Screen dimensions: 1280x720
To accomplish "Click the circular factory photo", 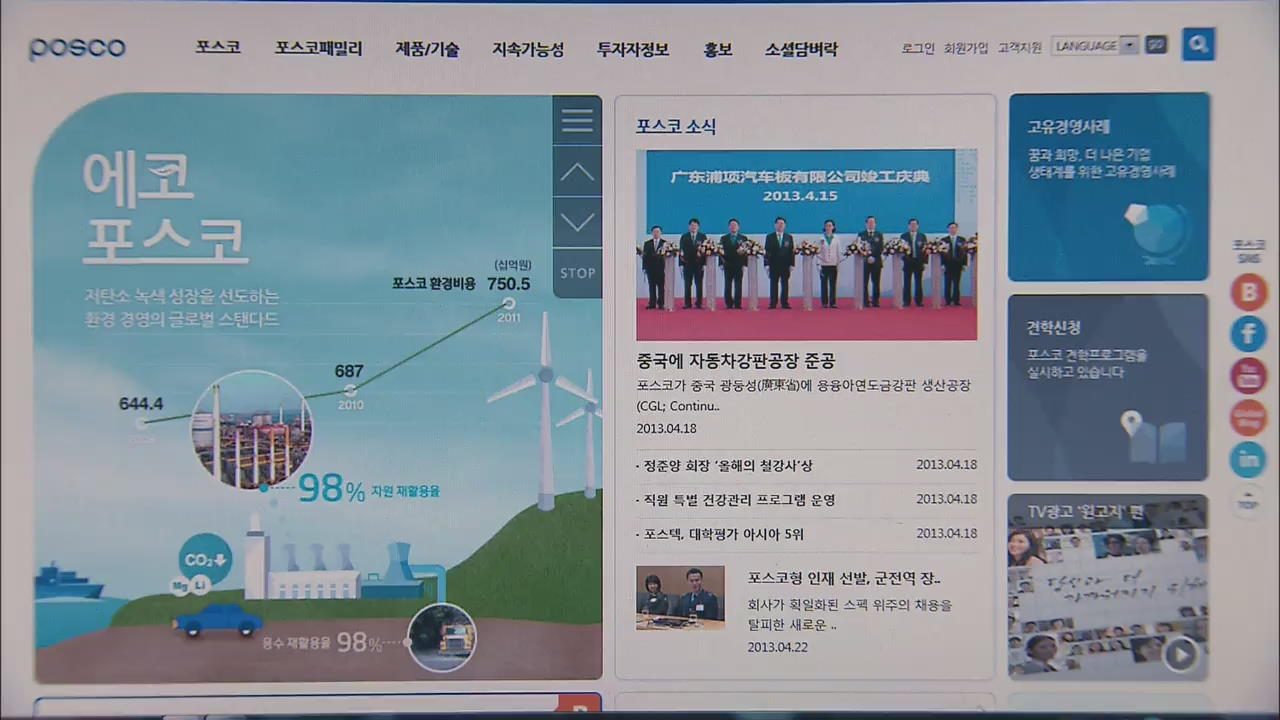I will 252,431.
